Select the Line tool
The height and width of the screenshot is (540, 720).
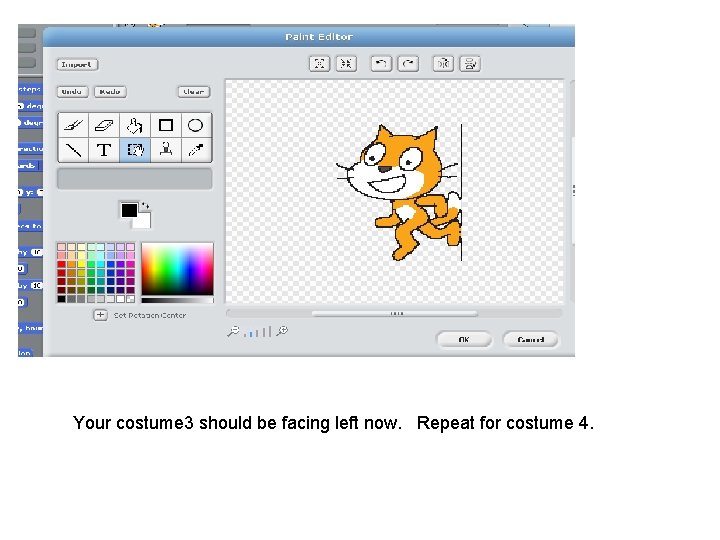[x=73, y=150]
